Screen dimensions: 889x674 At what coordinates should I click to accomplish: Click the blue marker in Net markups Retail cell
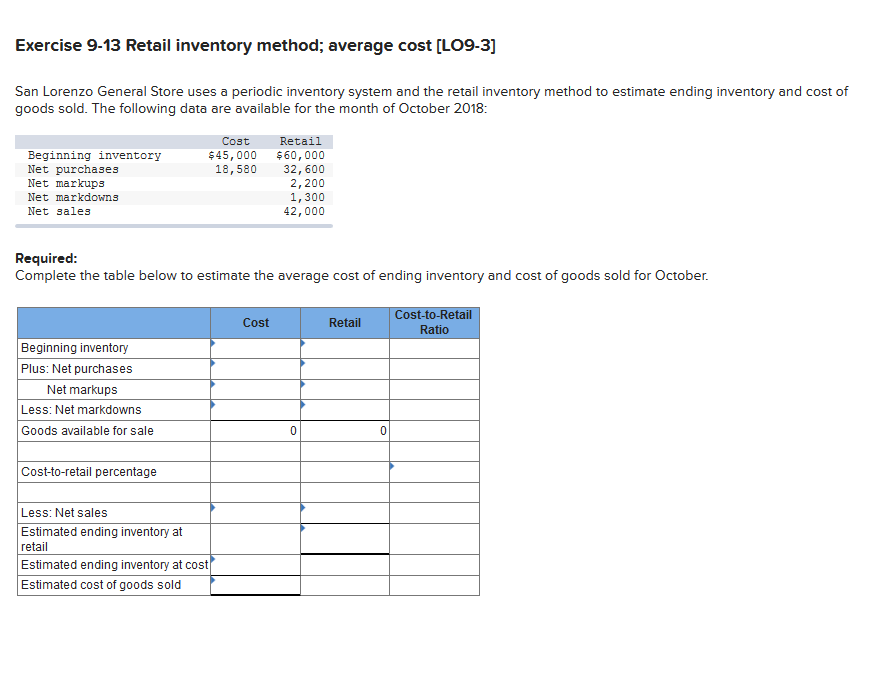[302, 385]
